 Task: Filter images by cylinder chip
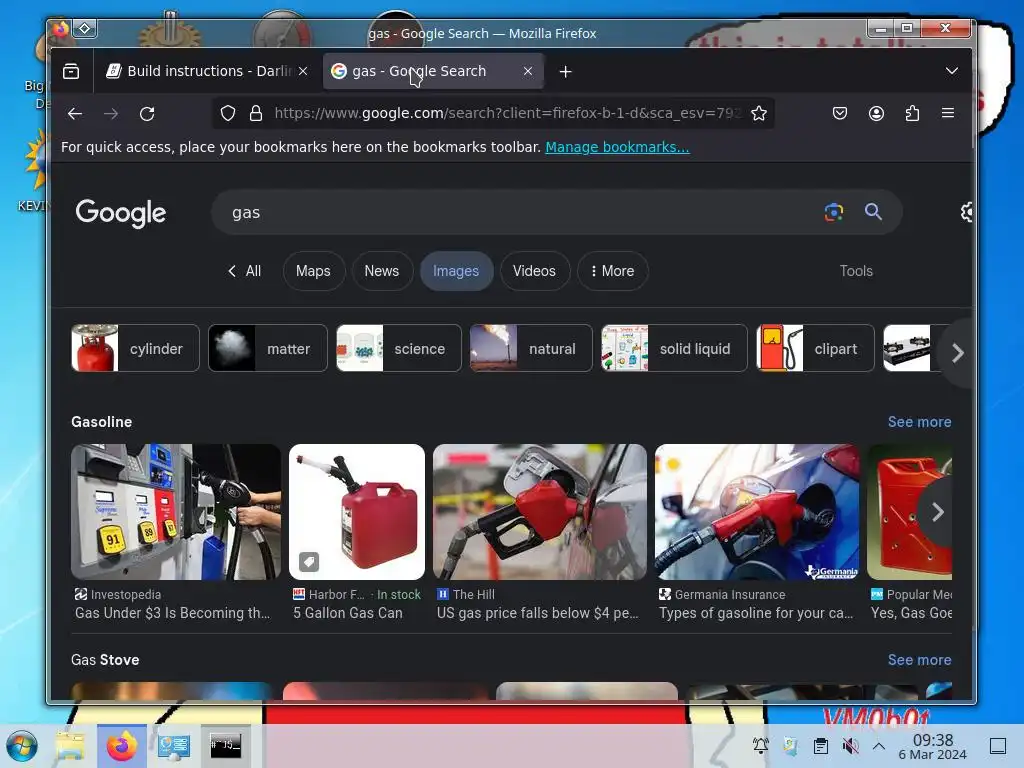pos(135,348)
